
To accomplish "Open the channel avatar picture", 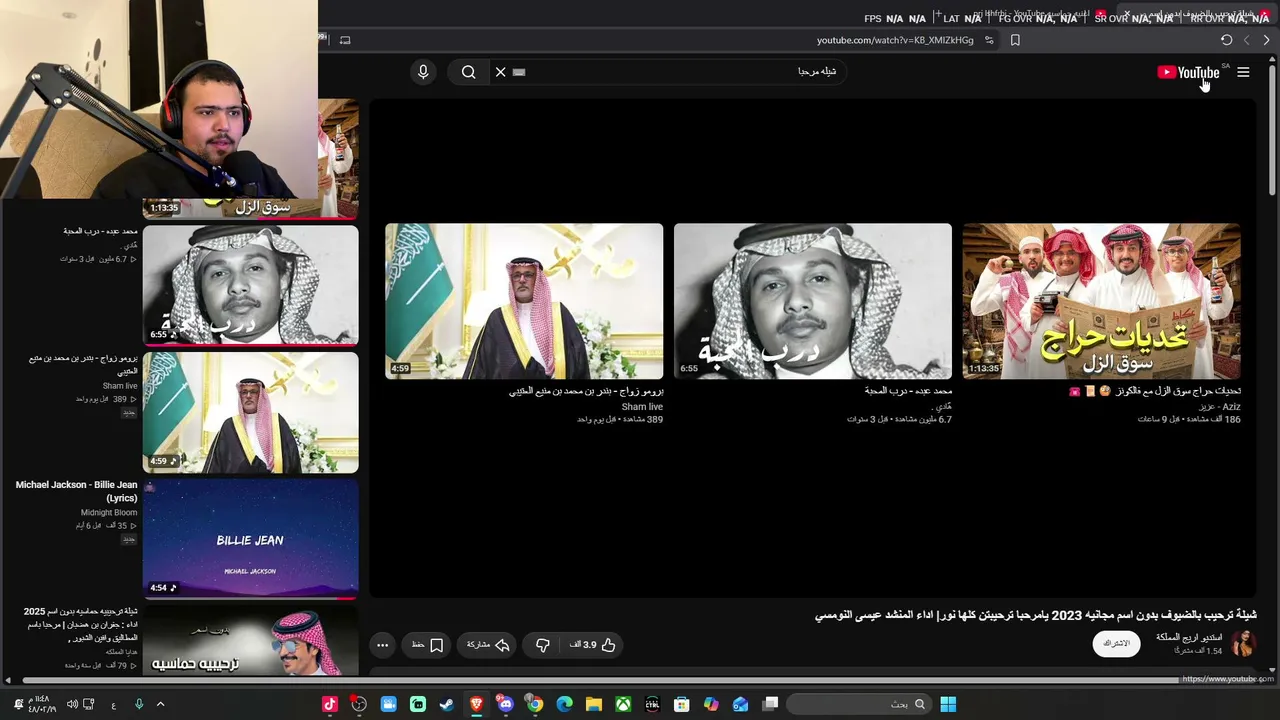I will point(1243,644).
